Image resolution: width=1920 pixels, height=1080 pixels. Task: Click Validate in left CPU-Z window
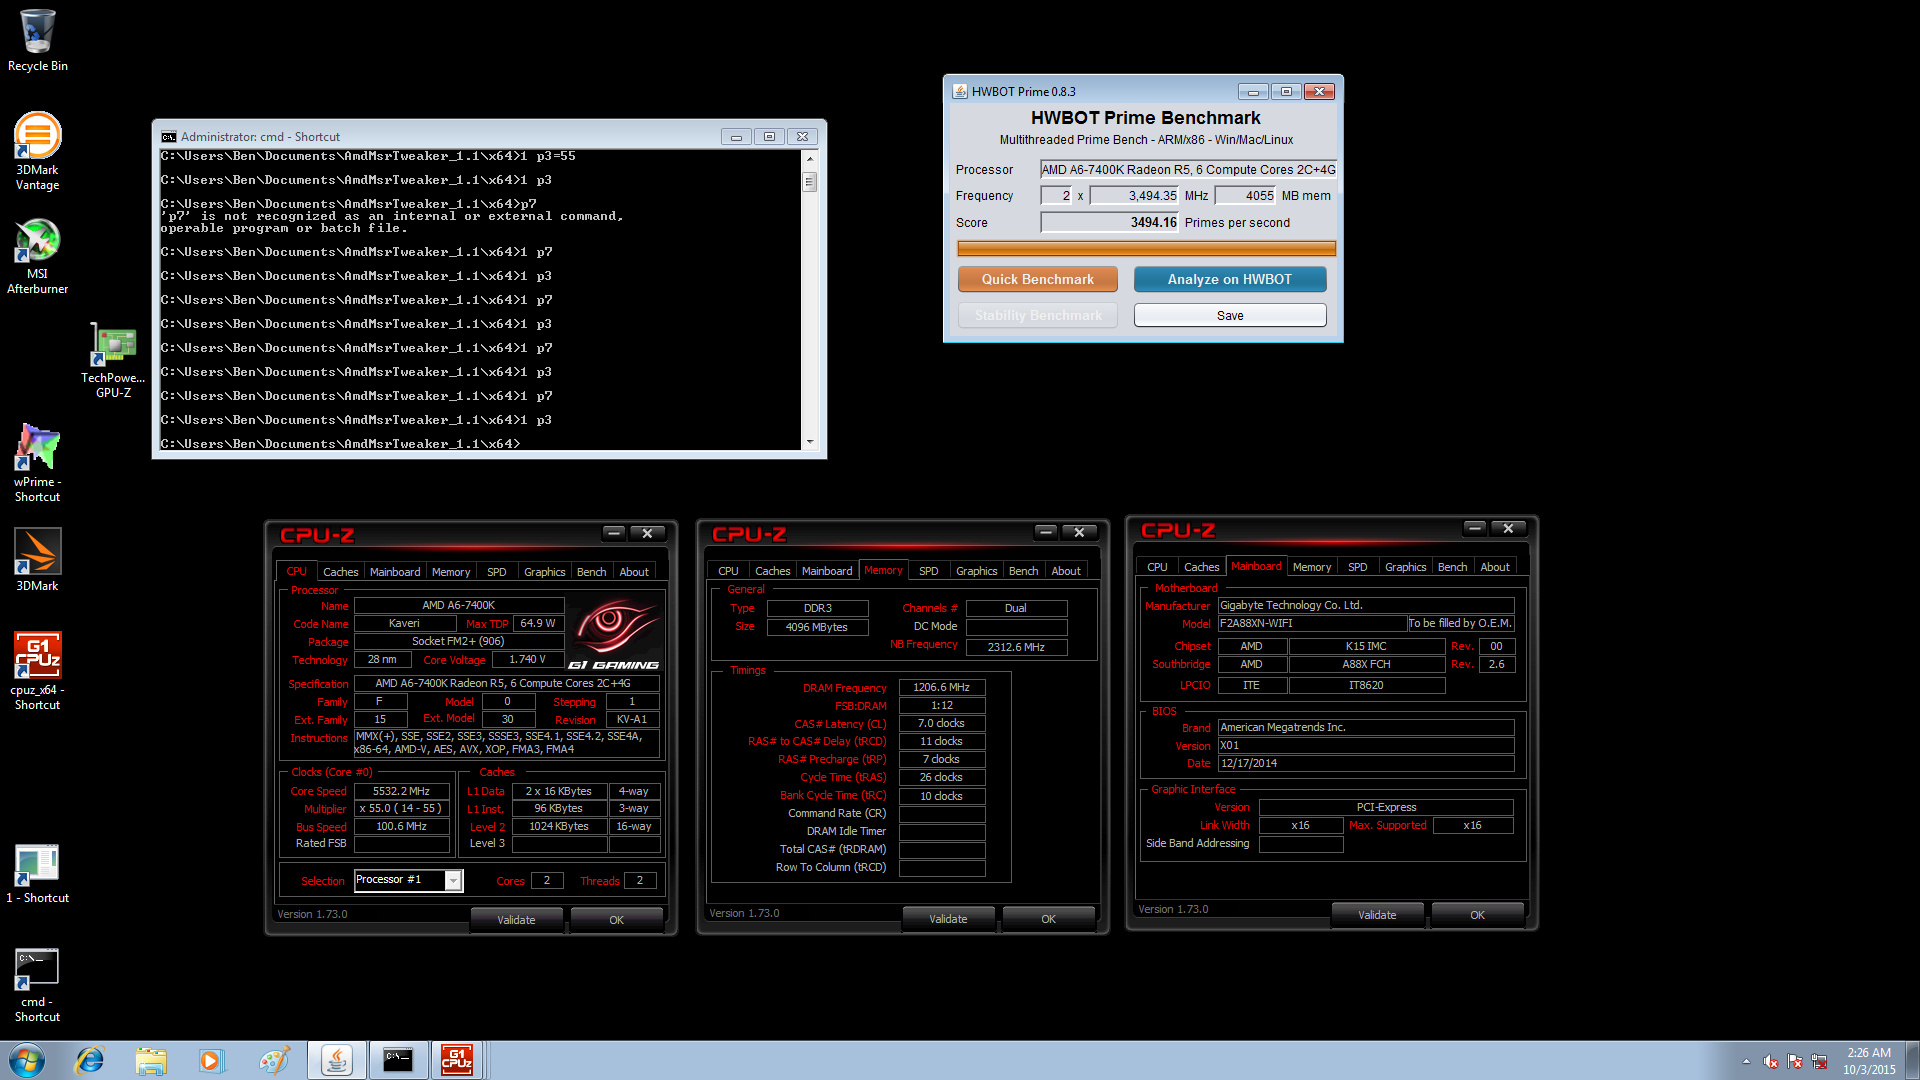click(x=516, y=920)
